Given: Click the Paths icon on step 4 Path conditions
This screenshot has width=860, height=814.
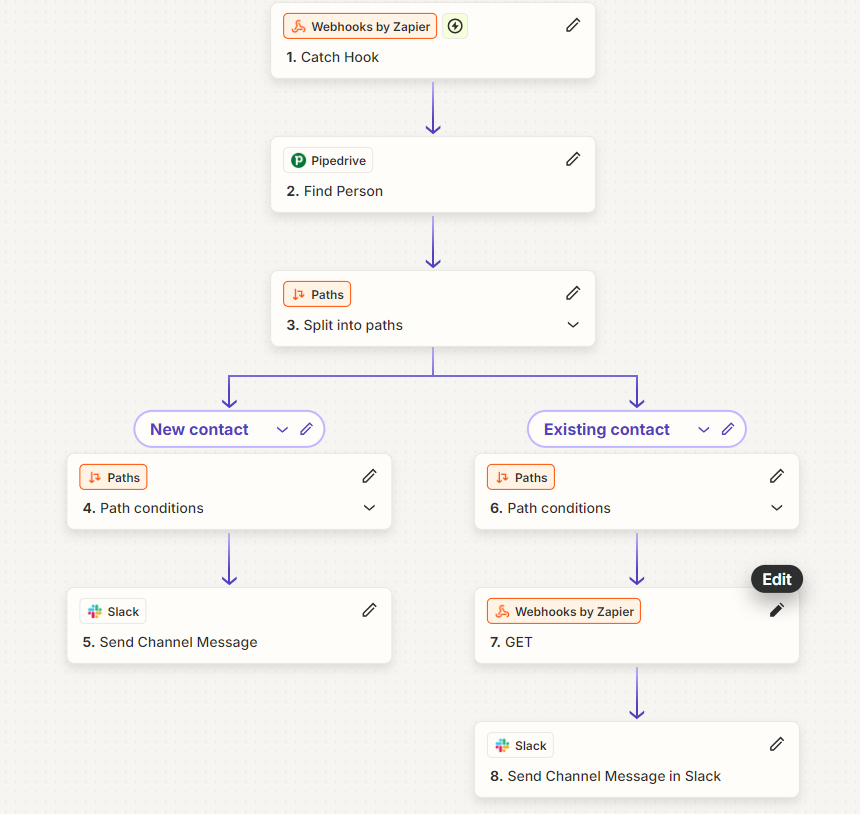Looking at the screenshot, I should click(93, 477).
